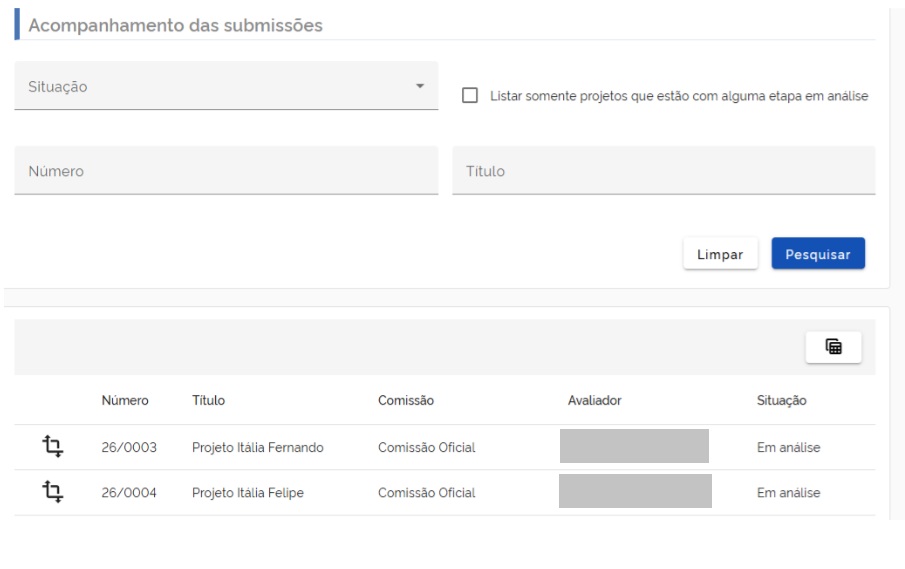Click the Pesquisar button
The height and width of the screenshot is (569, 905).
click(x=817, y=254)
